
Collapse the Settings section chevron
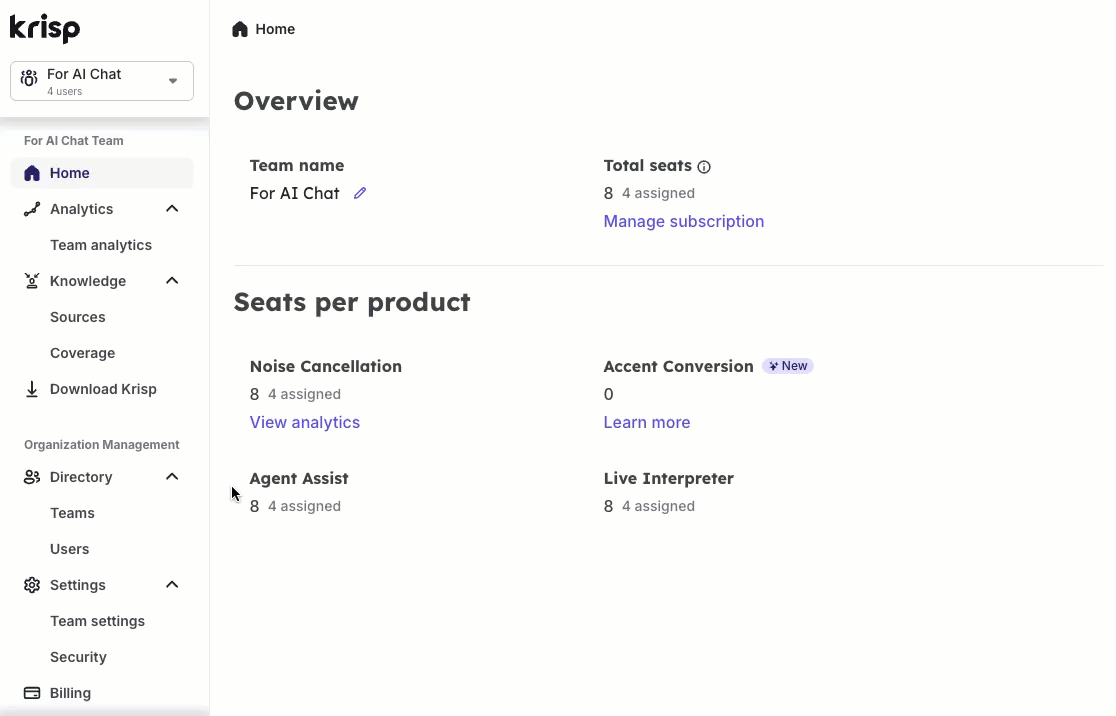coord(172,585)
